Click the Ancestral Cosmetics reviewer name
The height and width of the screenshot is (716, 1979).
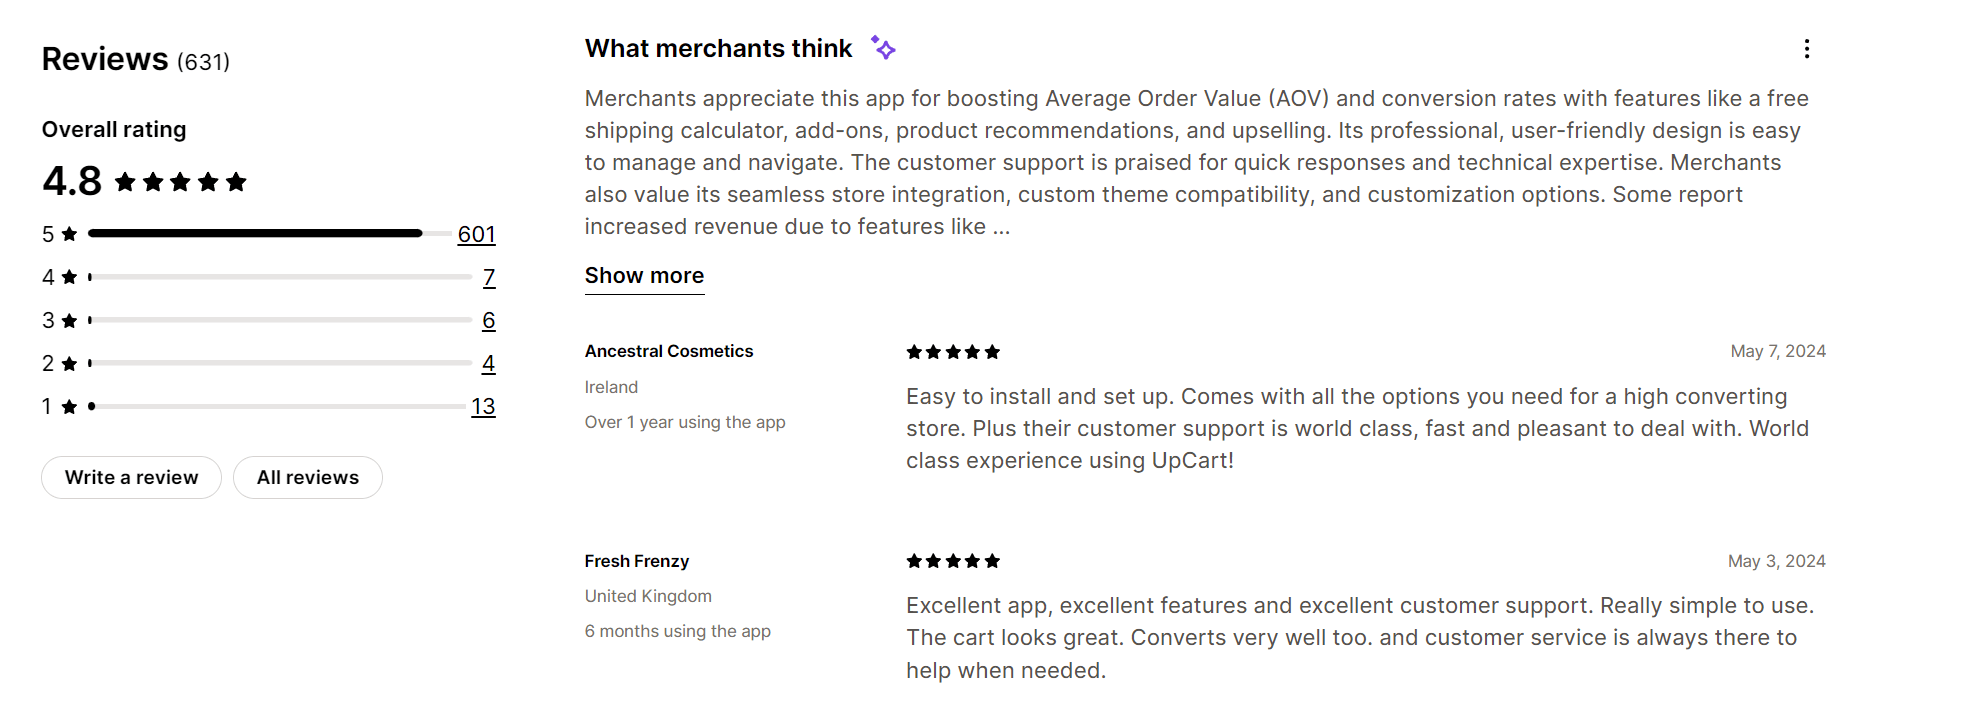pyautogui.click(x=669, y=351)
